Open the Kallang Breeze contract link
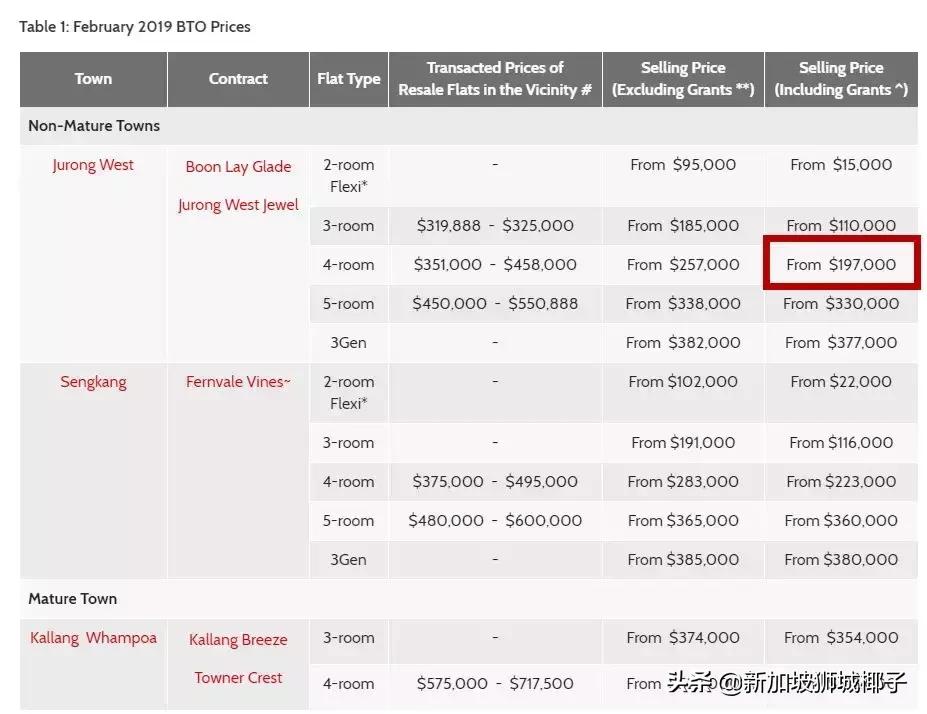927x714 pixels. (x=238, y=640)
